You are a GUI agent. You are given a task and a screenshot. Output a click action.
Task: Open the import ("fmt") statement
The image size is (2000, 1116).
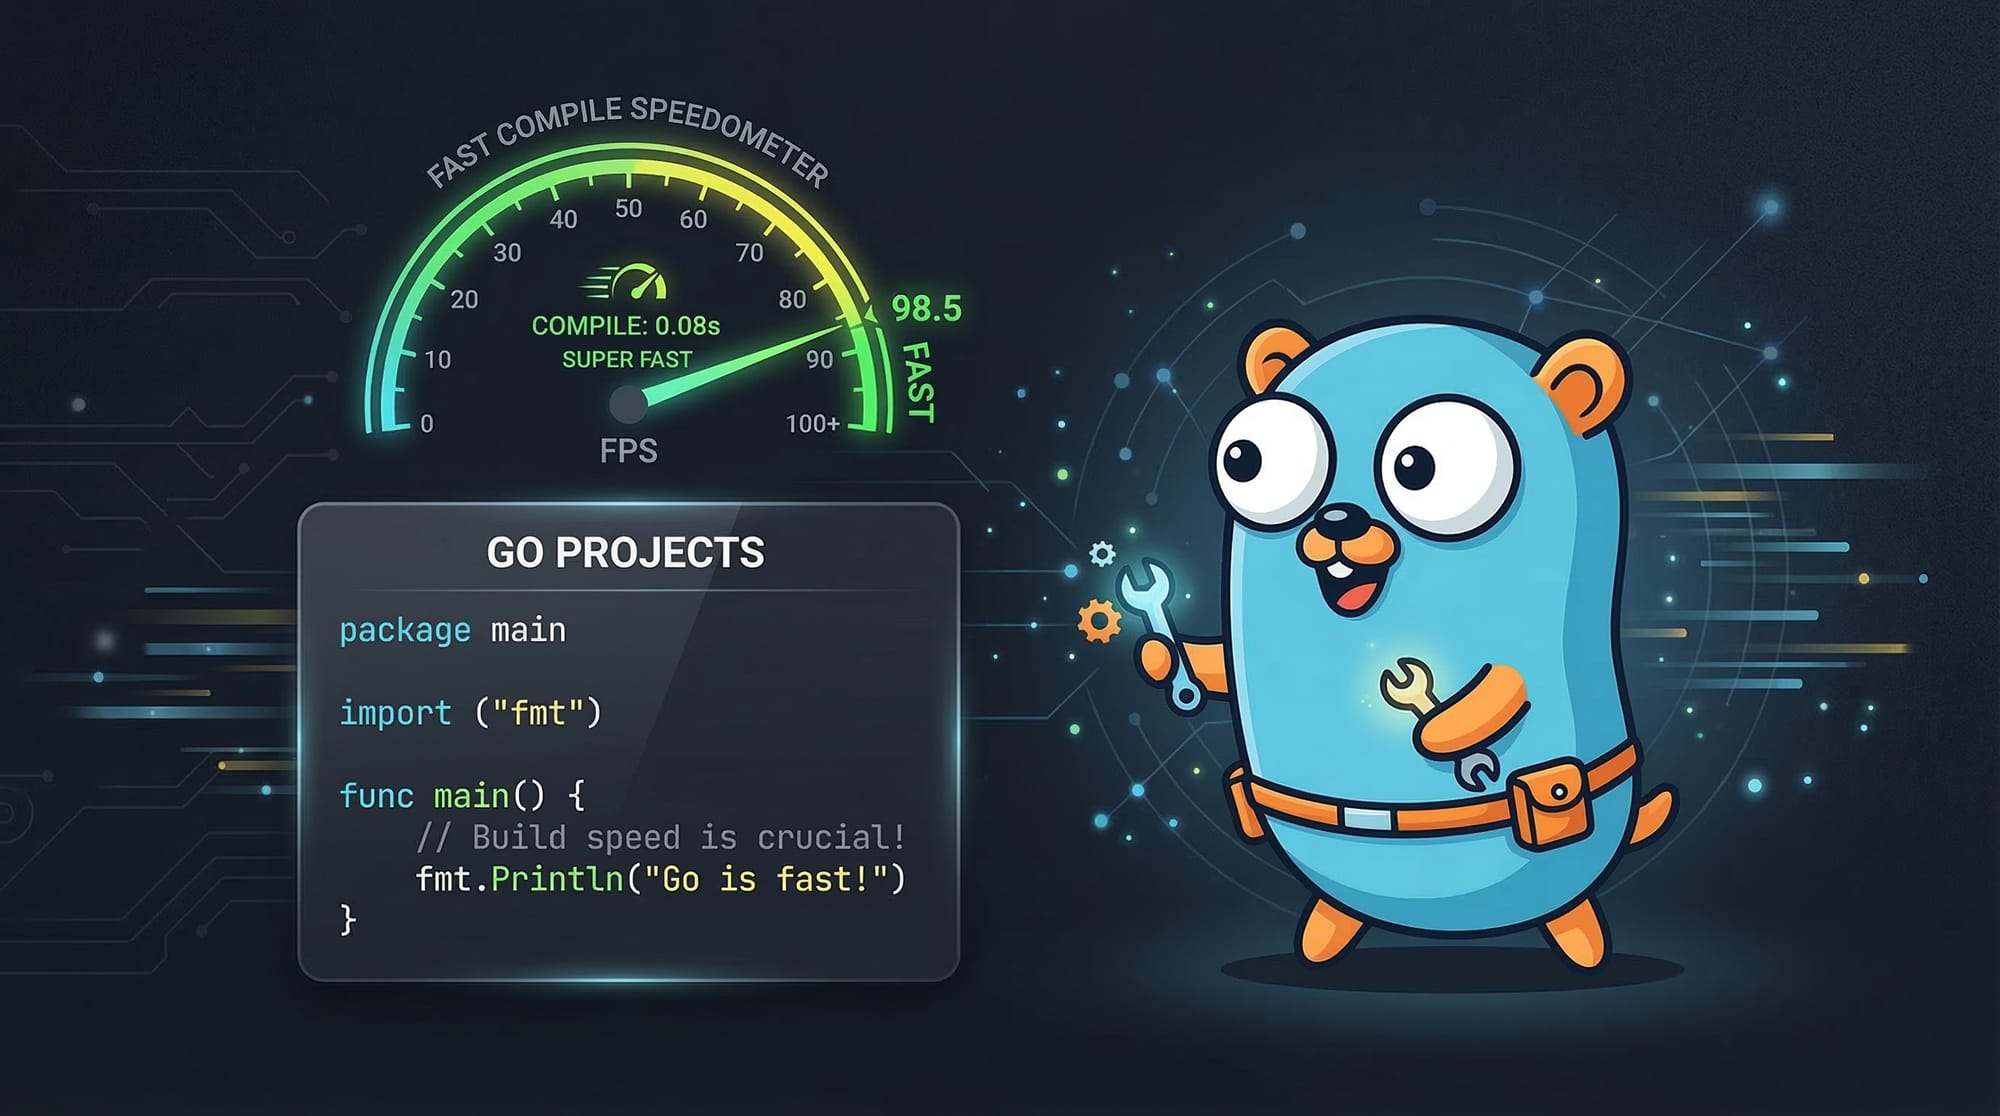click(468, 713)
